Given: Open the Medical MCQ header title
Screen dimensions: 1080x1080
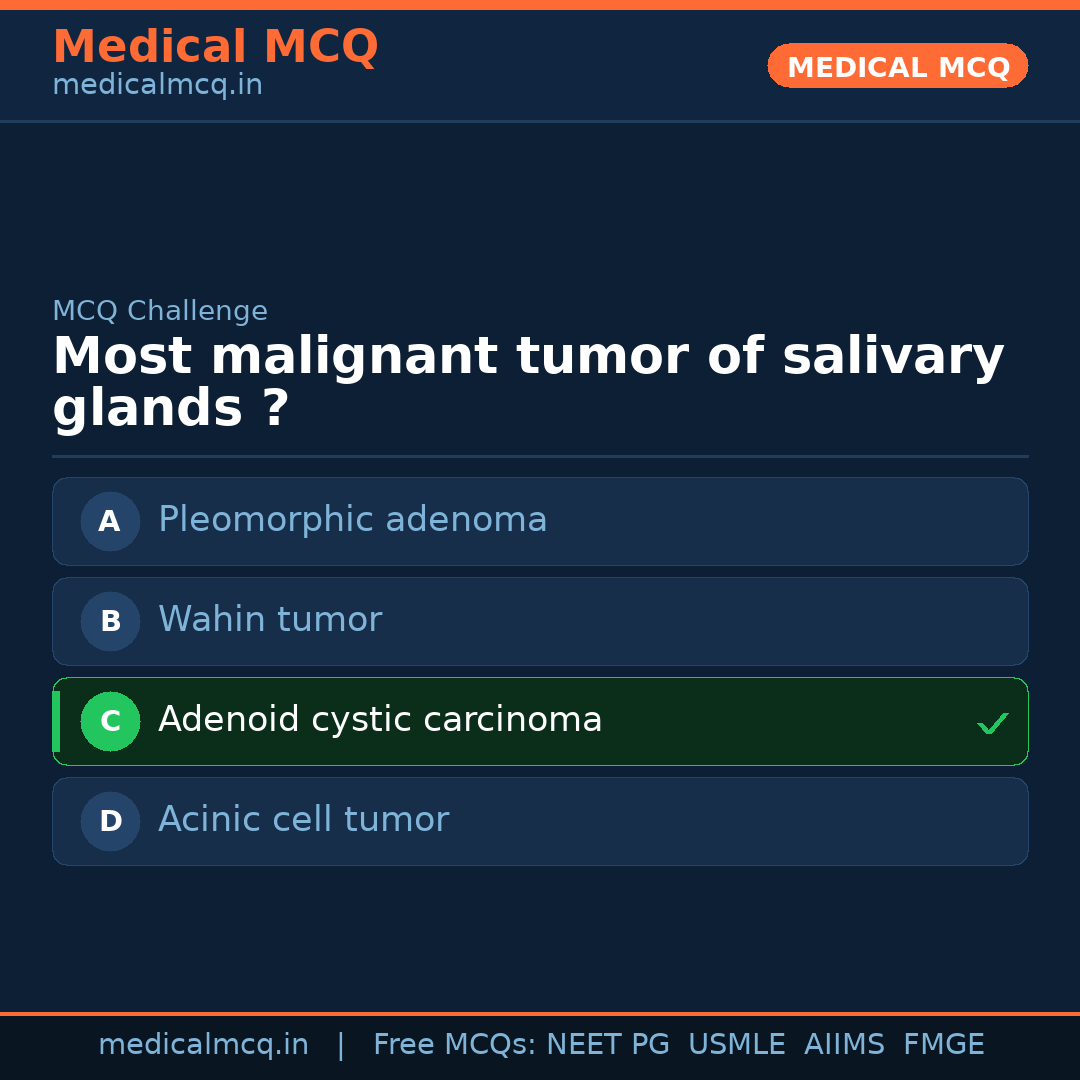Looking at the screenshot, I should 215,47.
